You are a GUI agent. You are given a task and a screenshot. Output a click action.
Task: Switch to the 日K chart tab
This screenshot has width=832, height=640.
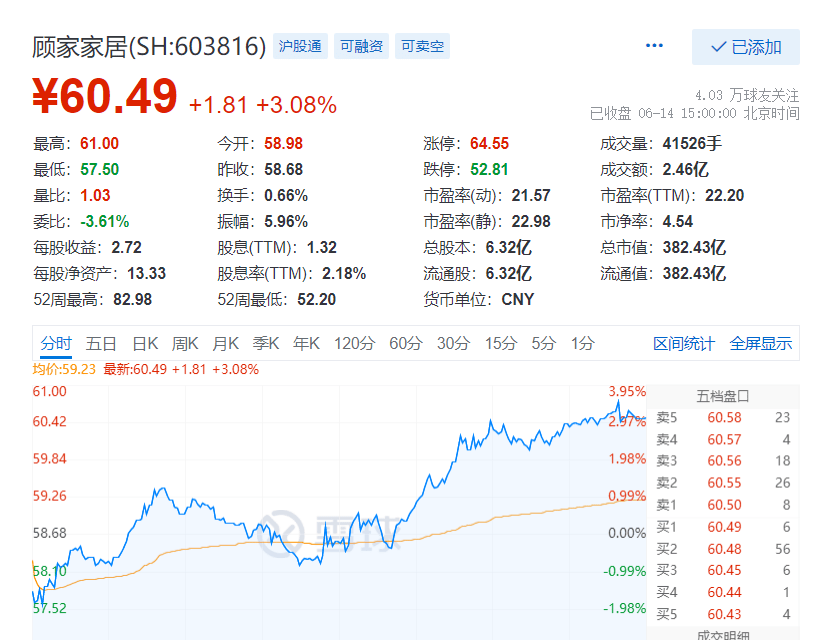(145, 344)
